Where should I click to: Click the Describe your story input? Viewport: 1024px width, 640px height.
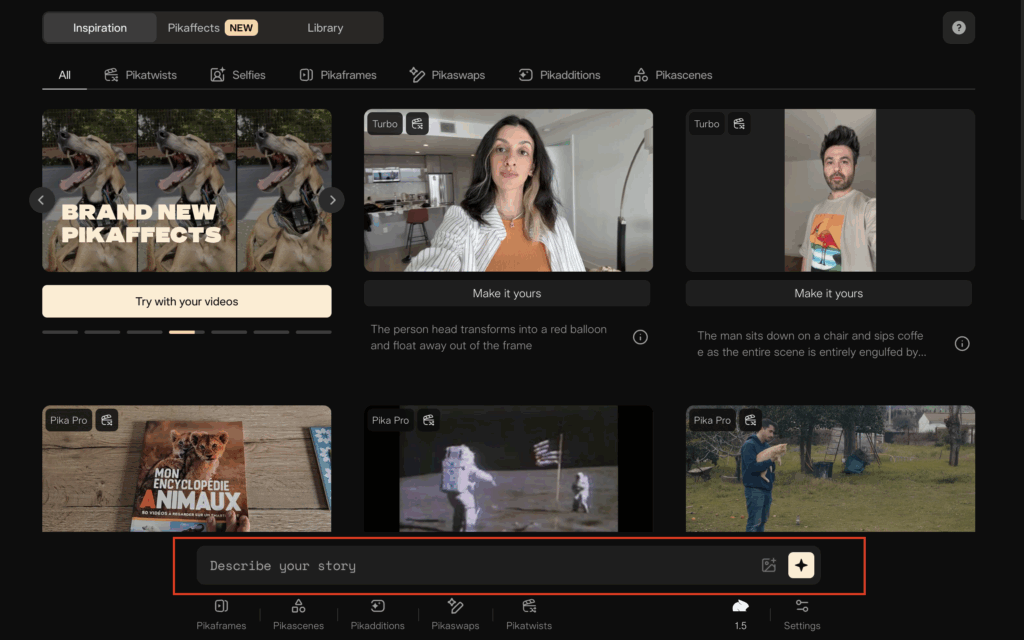point(470,566)
